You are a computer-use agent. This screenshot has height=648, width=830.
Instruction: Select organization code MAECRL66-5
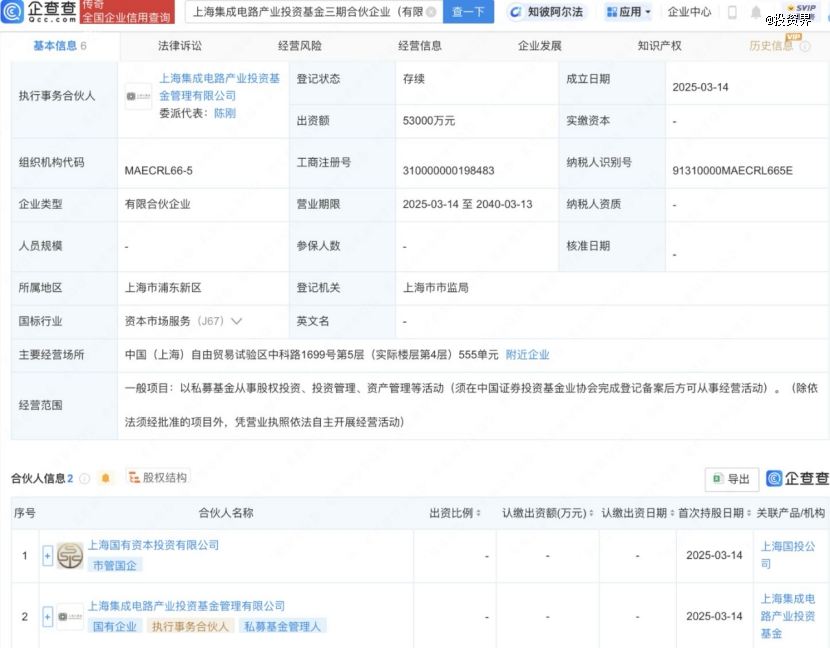[x=159, y=170]
